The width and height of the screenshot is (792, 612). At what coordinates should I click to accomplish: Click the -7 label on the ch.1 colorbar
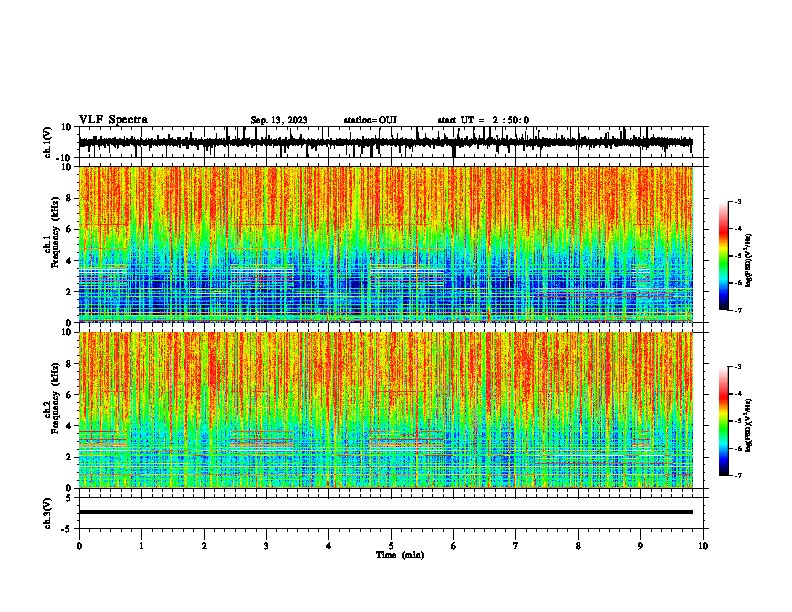[x=737, y=310]
